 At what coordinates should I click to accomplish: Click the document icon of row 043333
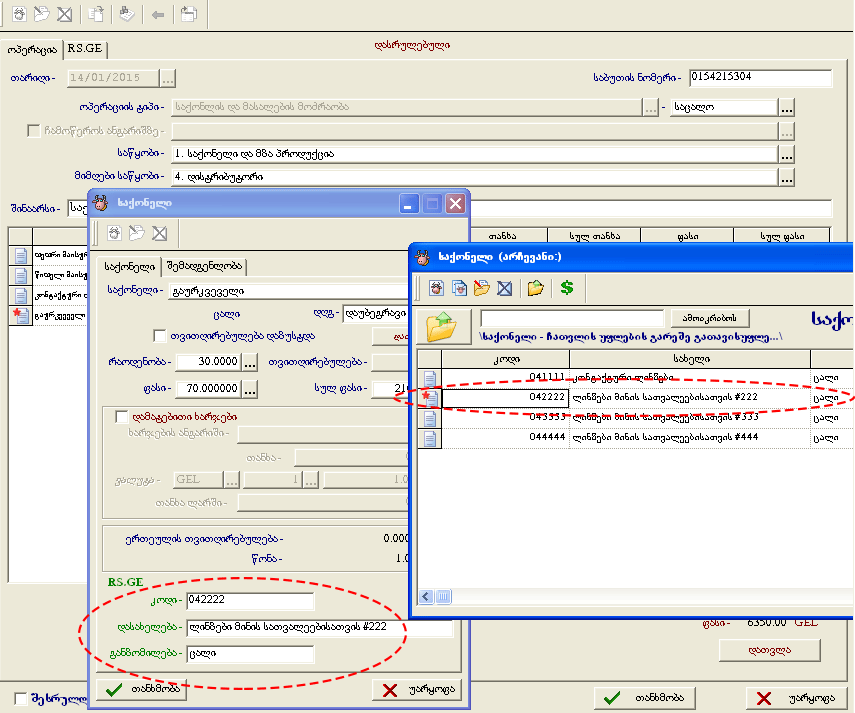point(430,418)
